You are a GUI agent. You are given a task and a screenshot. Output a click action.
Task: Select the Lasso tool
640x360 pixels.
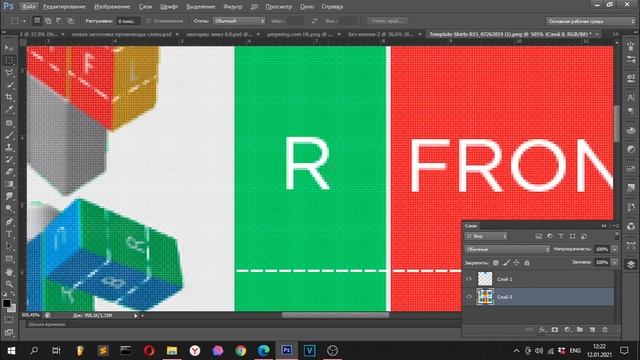click(9, 73)
